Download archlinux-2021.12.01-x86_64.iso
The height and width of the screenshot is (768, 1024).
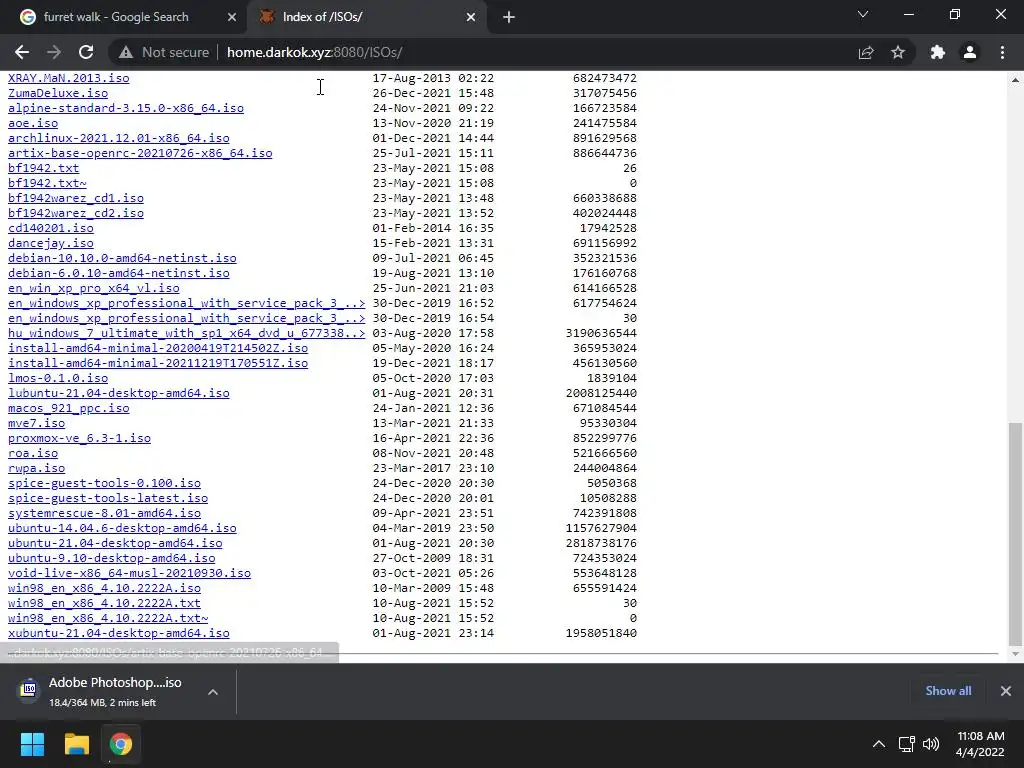click(119, 138)
